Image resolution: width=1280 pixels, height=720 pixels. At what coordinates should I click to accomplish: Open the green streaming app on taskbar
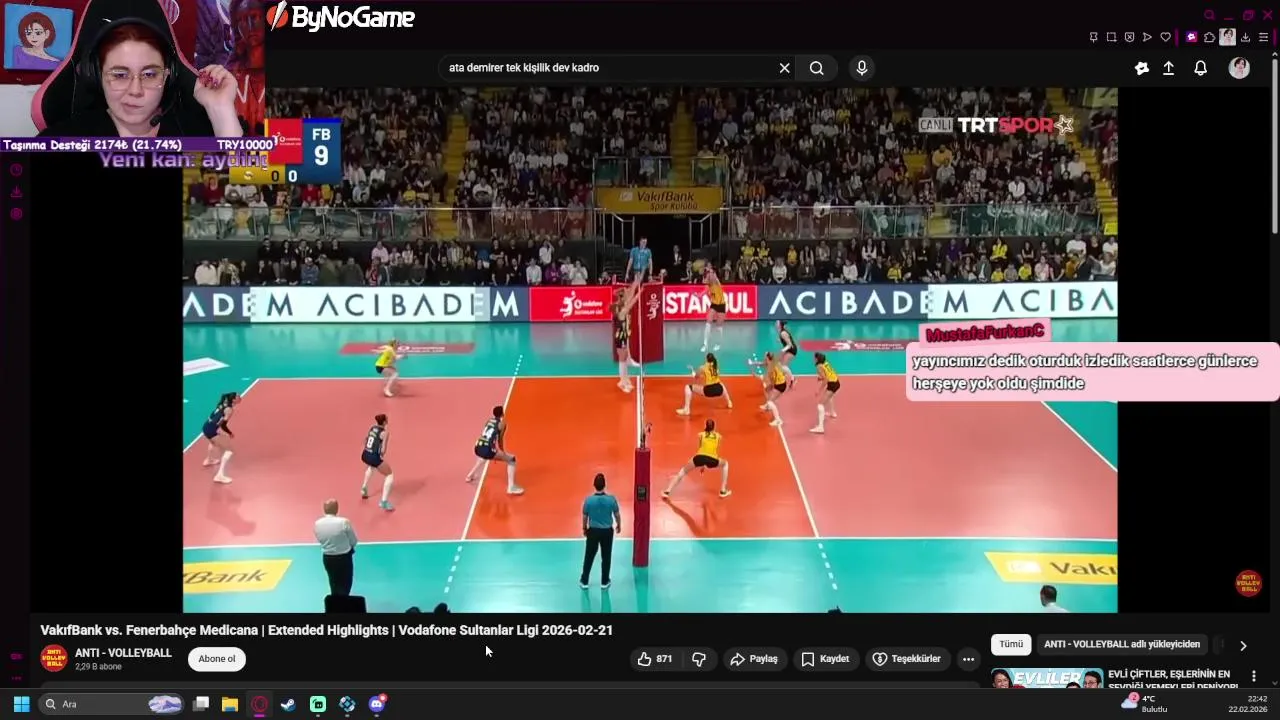pyautogui.click(x=318, y=704)
